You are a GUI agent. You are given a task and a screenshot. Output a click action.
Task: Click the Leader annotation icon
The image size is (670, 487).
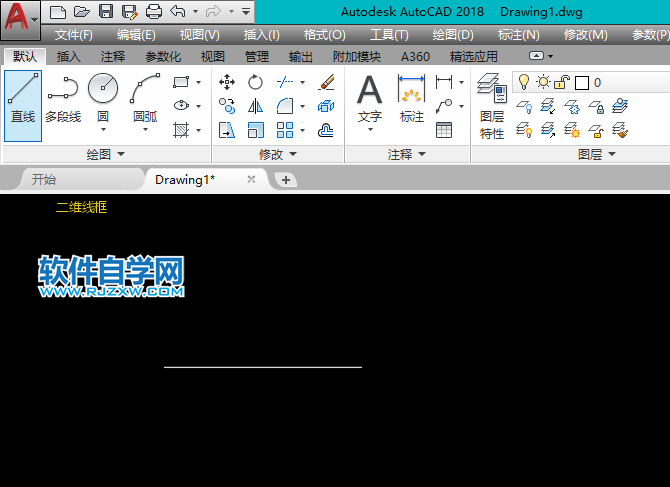tap(444, 106)
